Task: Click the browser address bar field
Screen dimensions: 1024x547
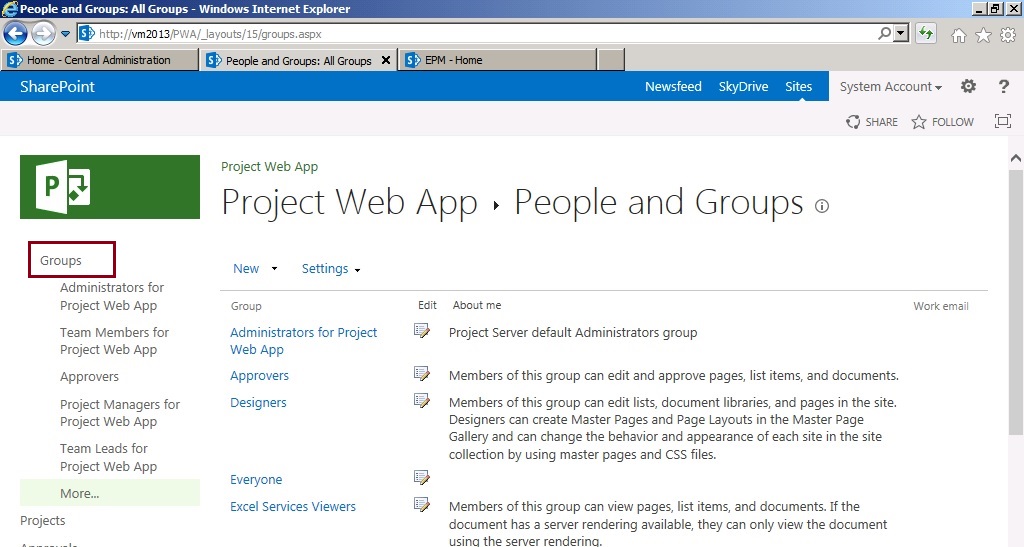Action: click(x=480, y=34)
